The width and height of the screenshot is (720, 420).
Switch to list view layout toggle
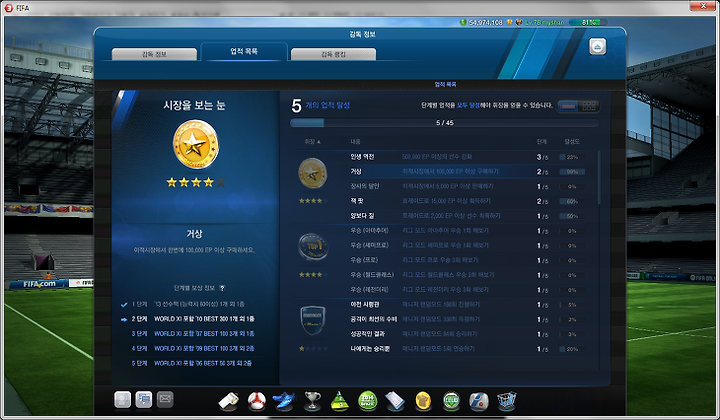click(x=568, y=106)
